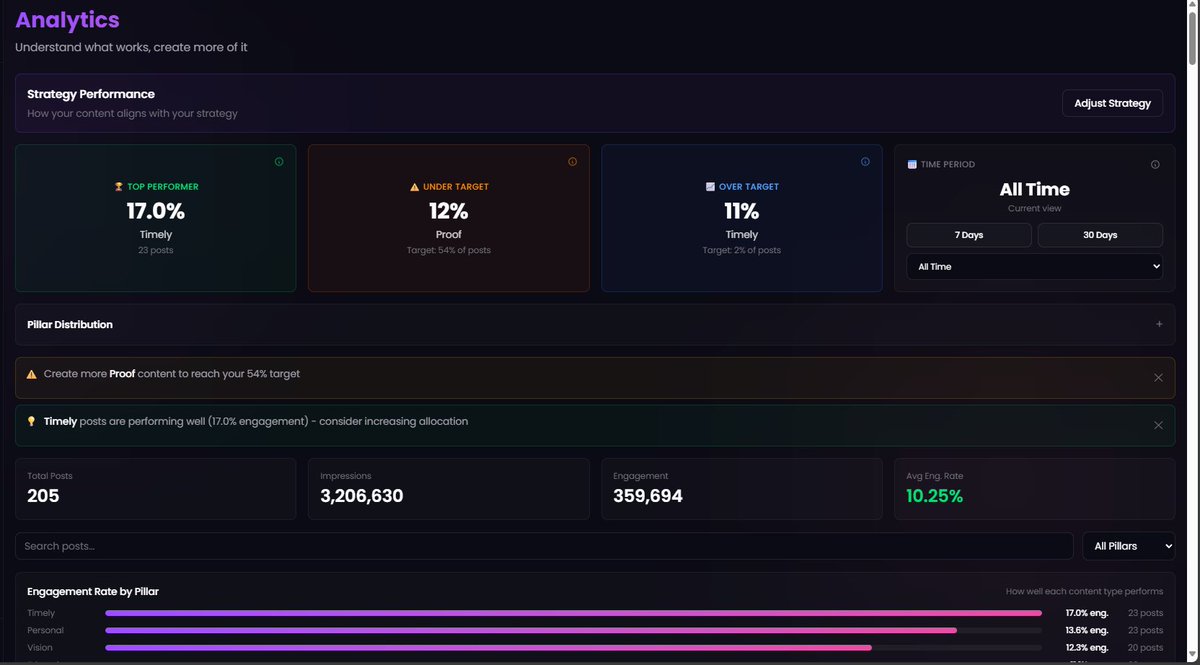Click the 12.3% eng. value
Viewport: 1200px width, 665px height.
point(1087,648)
